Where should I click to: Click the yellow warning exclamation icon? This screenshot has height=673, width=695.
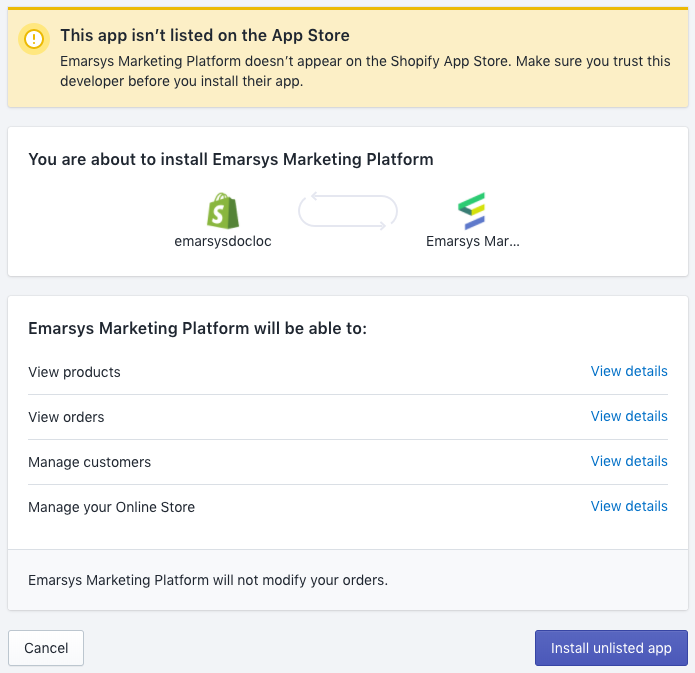[x=34, y=39]
